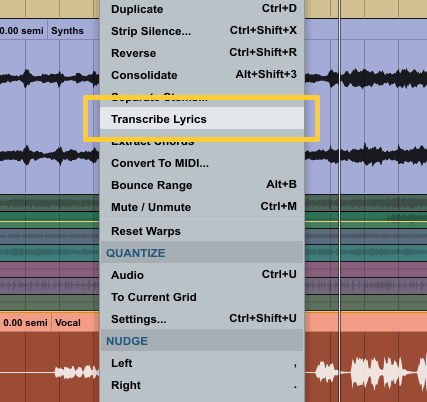This screenshot has height=402, width=427.
Task: Select Mute / Unmute entry
Action: 202,207
